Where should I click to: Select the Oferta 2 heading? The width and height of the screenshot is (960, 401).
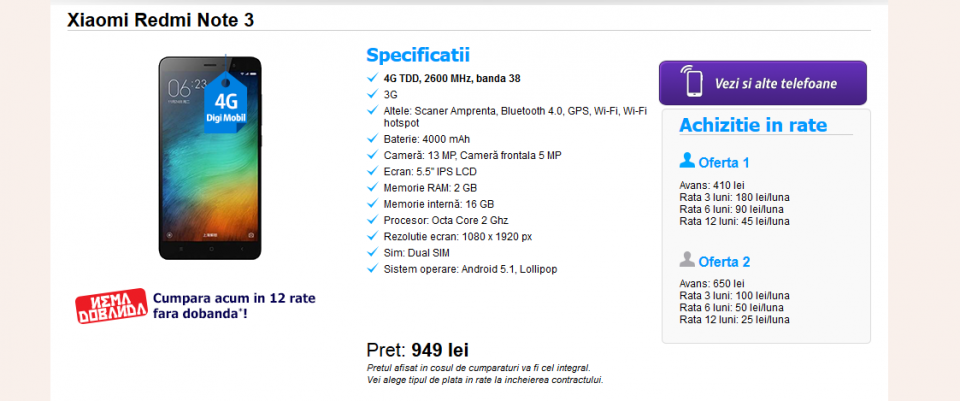pyautogui.click(x=724, y=262)
